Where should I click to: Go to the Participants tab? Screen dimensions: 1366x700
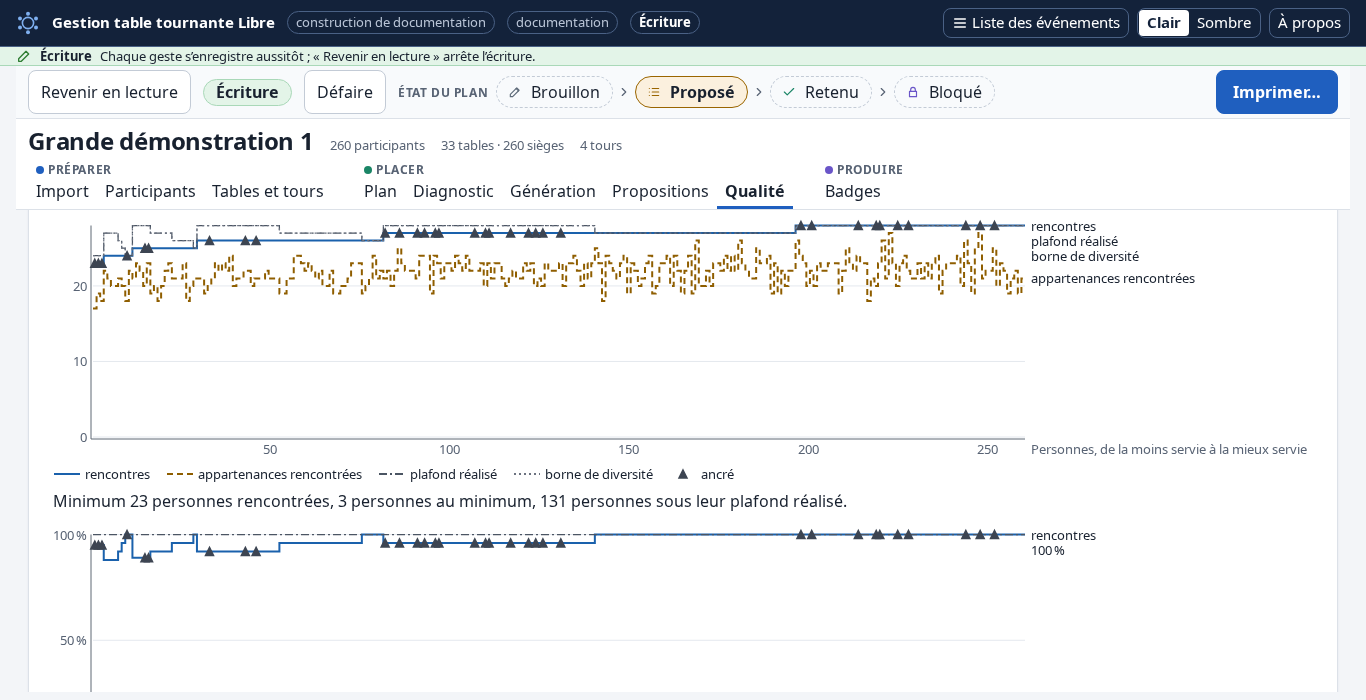150,191
